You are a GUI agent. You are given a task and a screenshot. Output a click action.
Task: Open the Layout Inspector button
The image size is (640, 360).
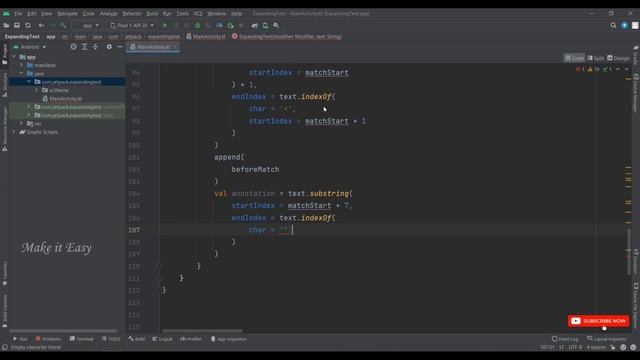click(606, 339)
